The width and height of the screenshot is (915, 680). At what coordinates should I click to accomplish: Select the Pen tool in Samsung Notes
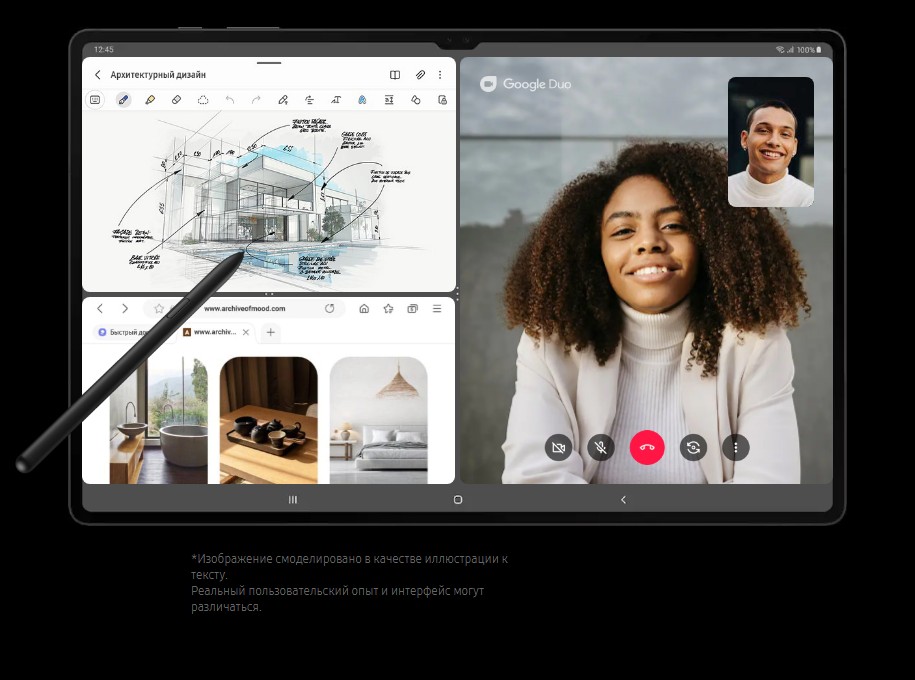(123, 100)
